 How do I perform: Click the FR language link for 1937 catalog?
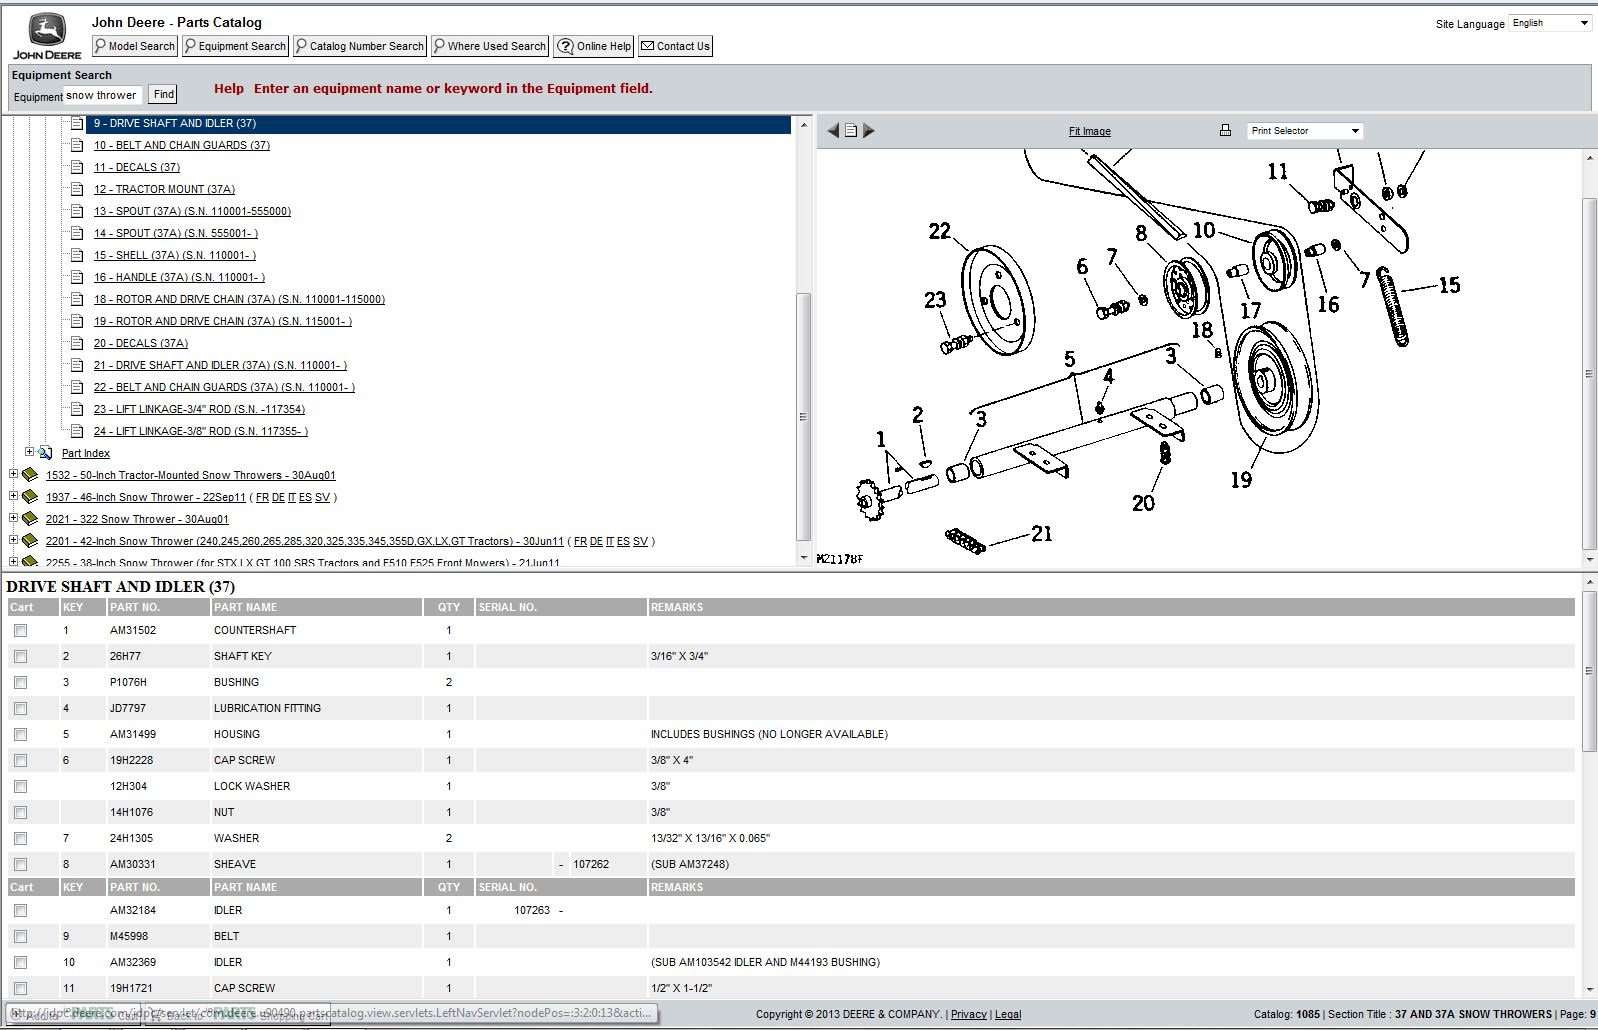click(x=262, y=497)
